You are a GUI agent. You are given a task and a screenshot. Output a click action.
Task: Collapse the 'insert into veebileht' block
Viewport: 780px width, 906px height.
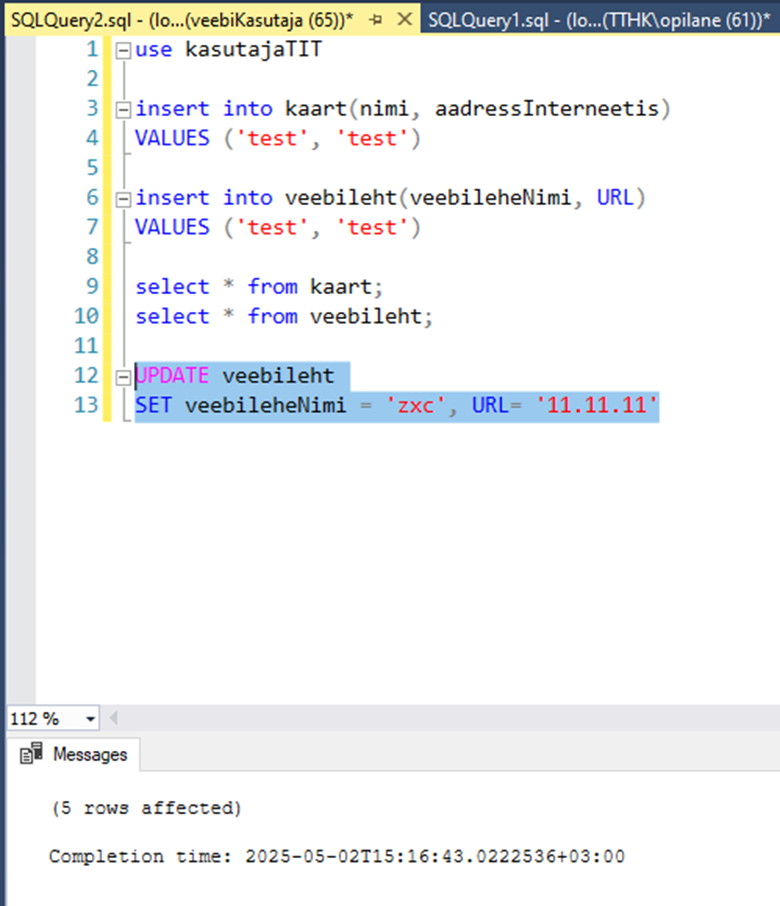122,198
